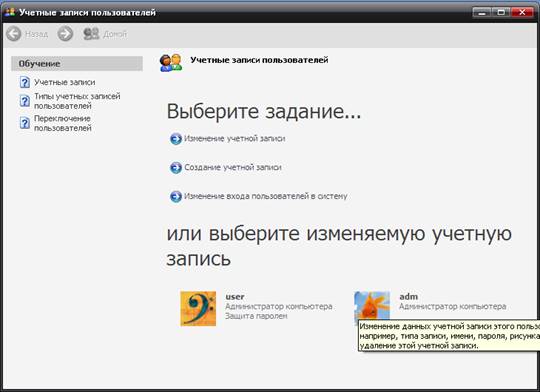Viewport: 540px width, 392px height.
Task: Select the adm account goldfish picture
Action: [x=372, y=306]
